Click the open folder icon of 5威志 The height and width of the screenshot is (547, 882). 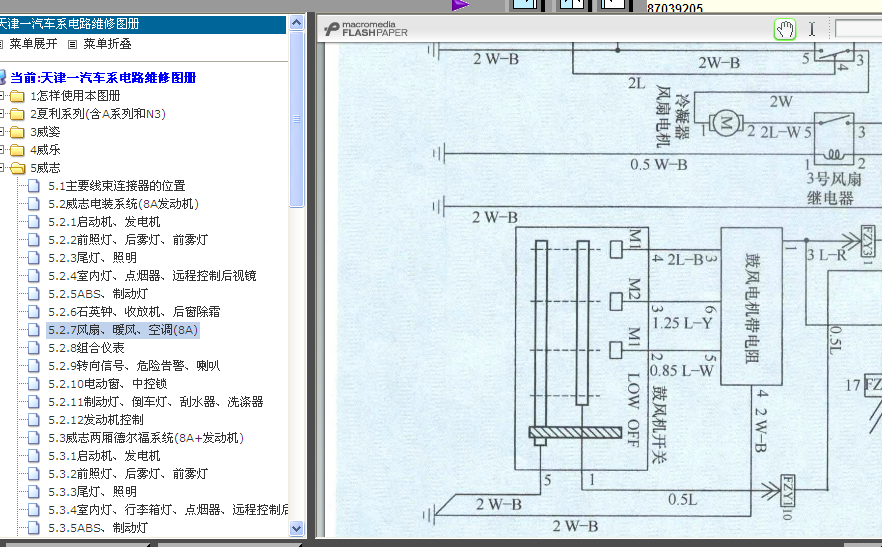pyautogui.click(x=17, y=168)
